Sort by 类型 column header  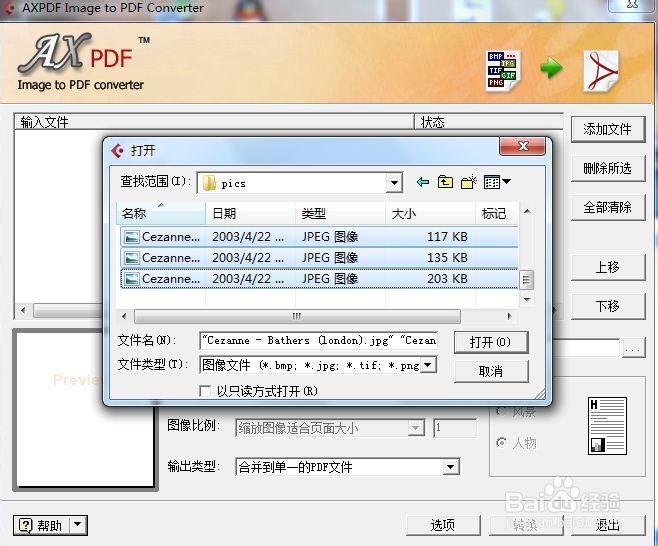(x=340, y=213)
